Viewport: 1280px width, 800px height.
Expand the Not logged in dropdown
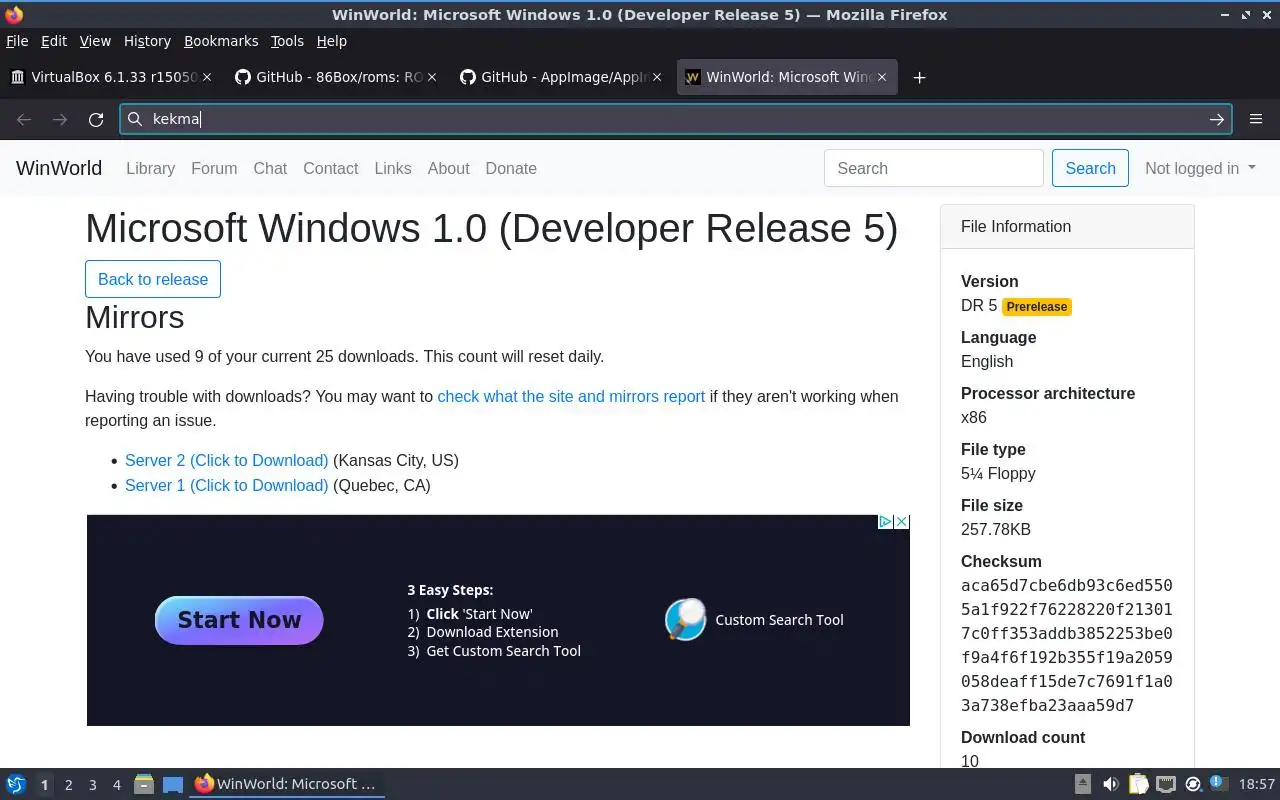click(x=1200, y=168)
